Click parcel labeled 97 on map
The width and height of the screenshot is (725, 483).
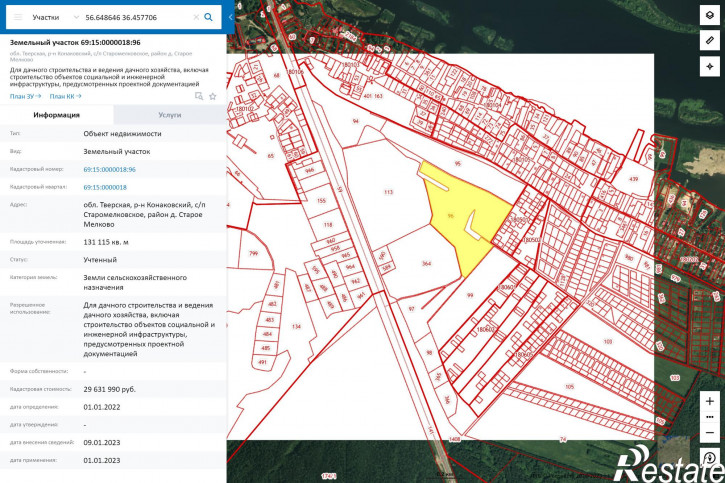tap(412, 309)
